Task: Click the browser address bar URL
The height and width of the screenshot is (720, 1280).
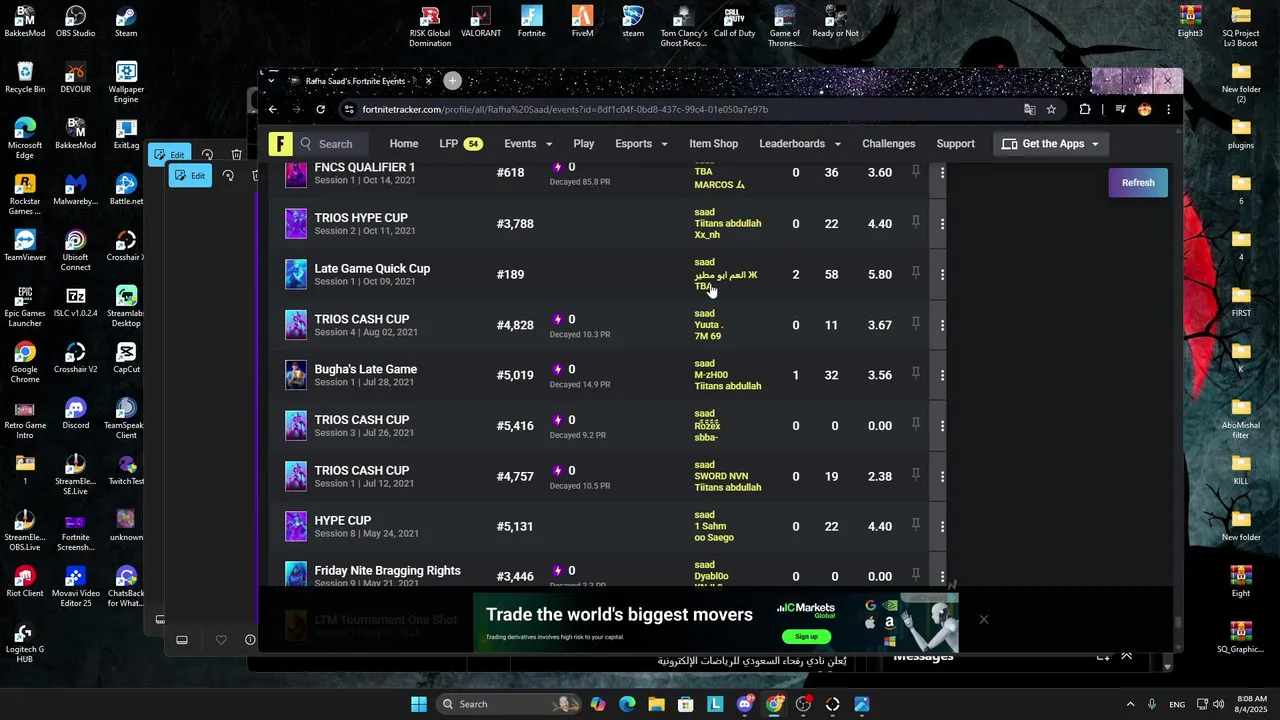Action: point(565,110)
